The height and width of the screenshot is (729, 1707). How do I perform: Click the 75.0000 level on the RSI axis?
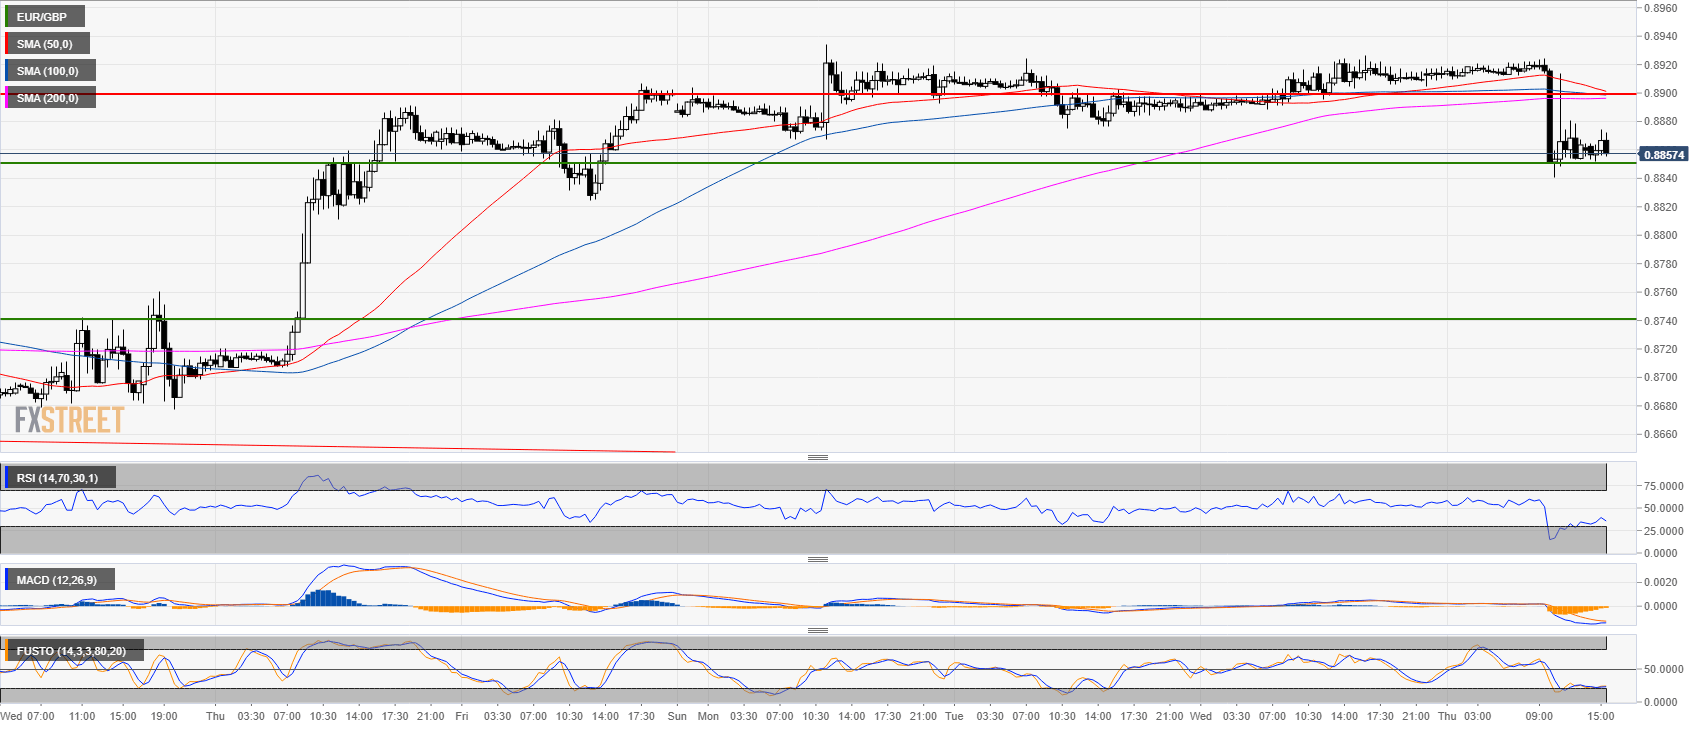click(1662, 486)
